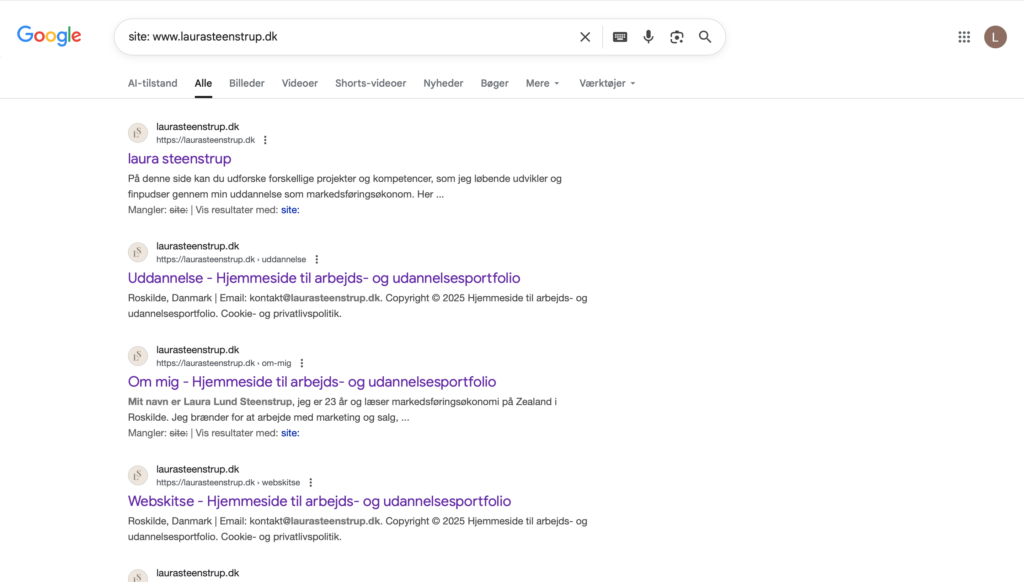The image size is (1024, 582).
Task: Open the 'Uddannelse - Hjemmeside' result link
Action: [324, 278]
